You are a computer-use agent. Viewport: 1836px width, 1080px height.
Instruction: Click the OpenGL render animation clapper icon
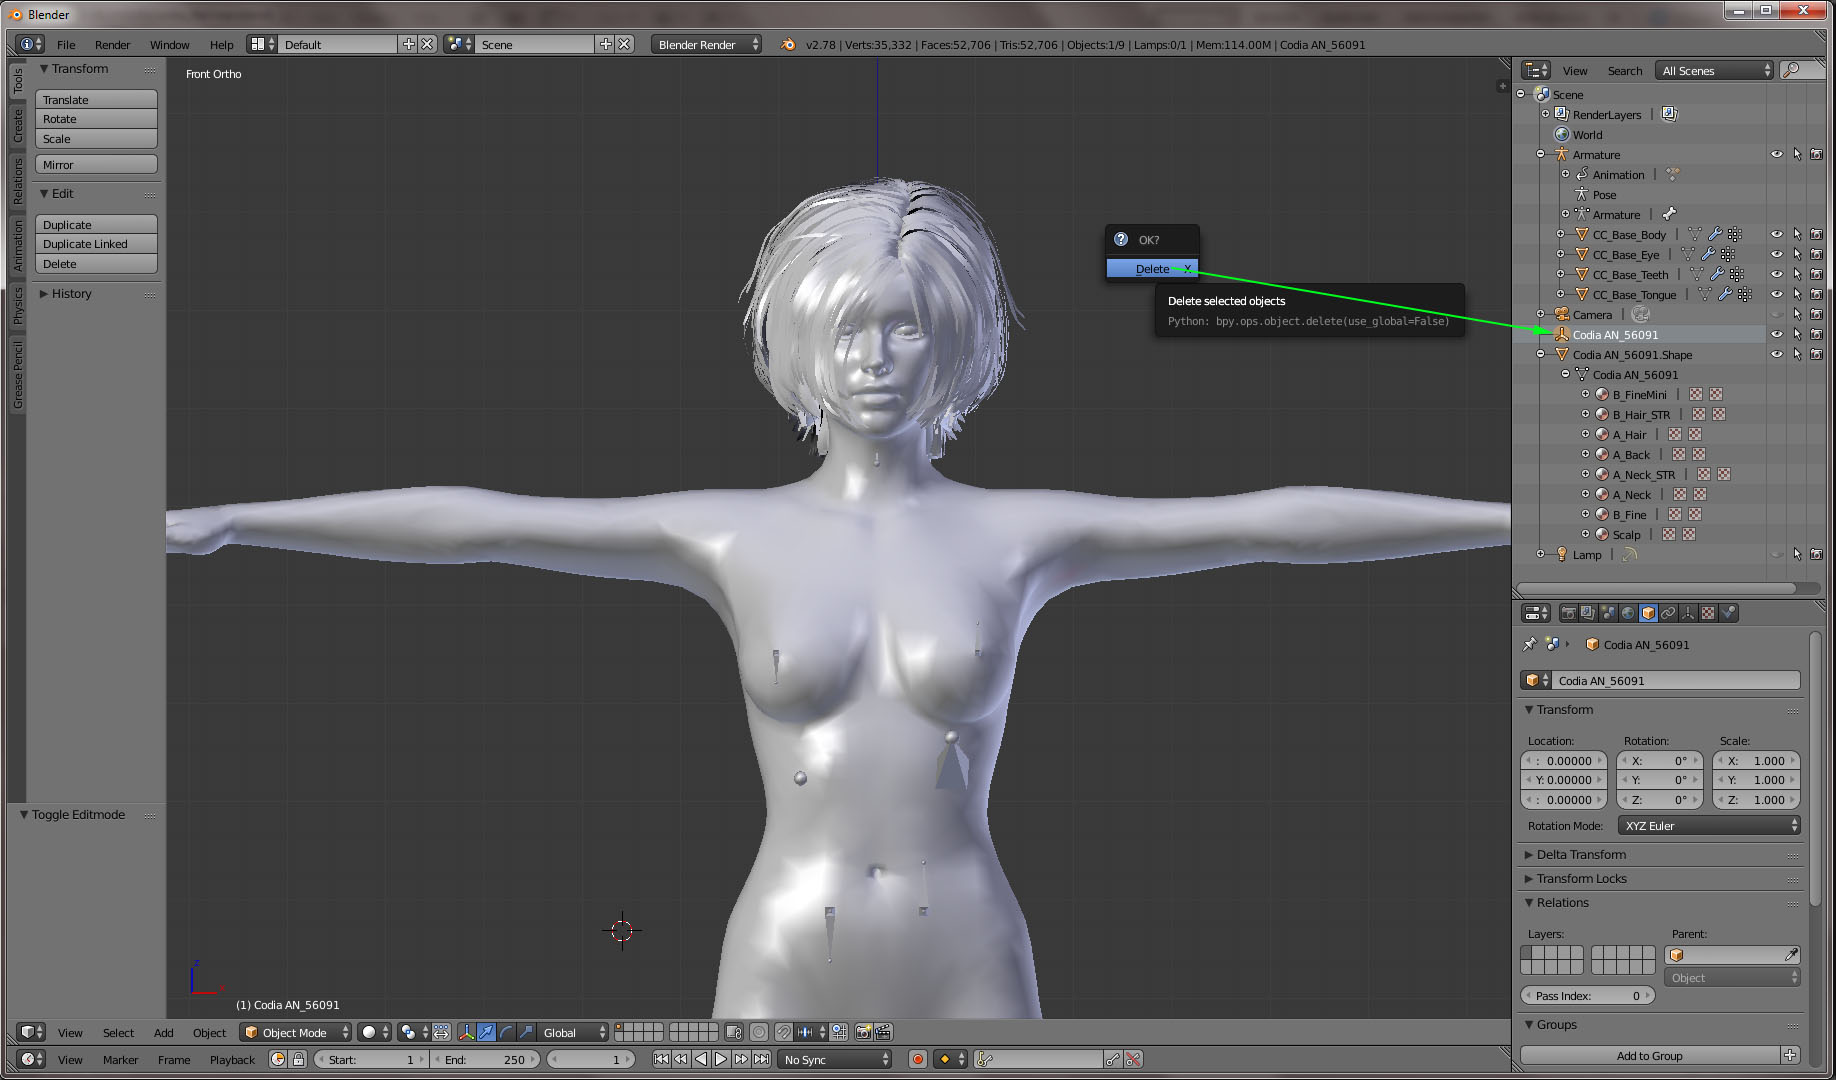[883, 1032]
